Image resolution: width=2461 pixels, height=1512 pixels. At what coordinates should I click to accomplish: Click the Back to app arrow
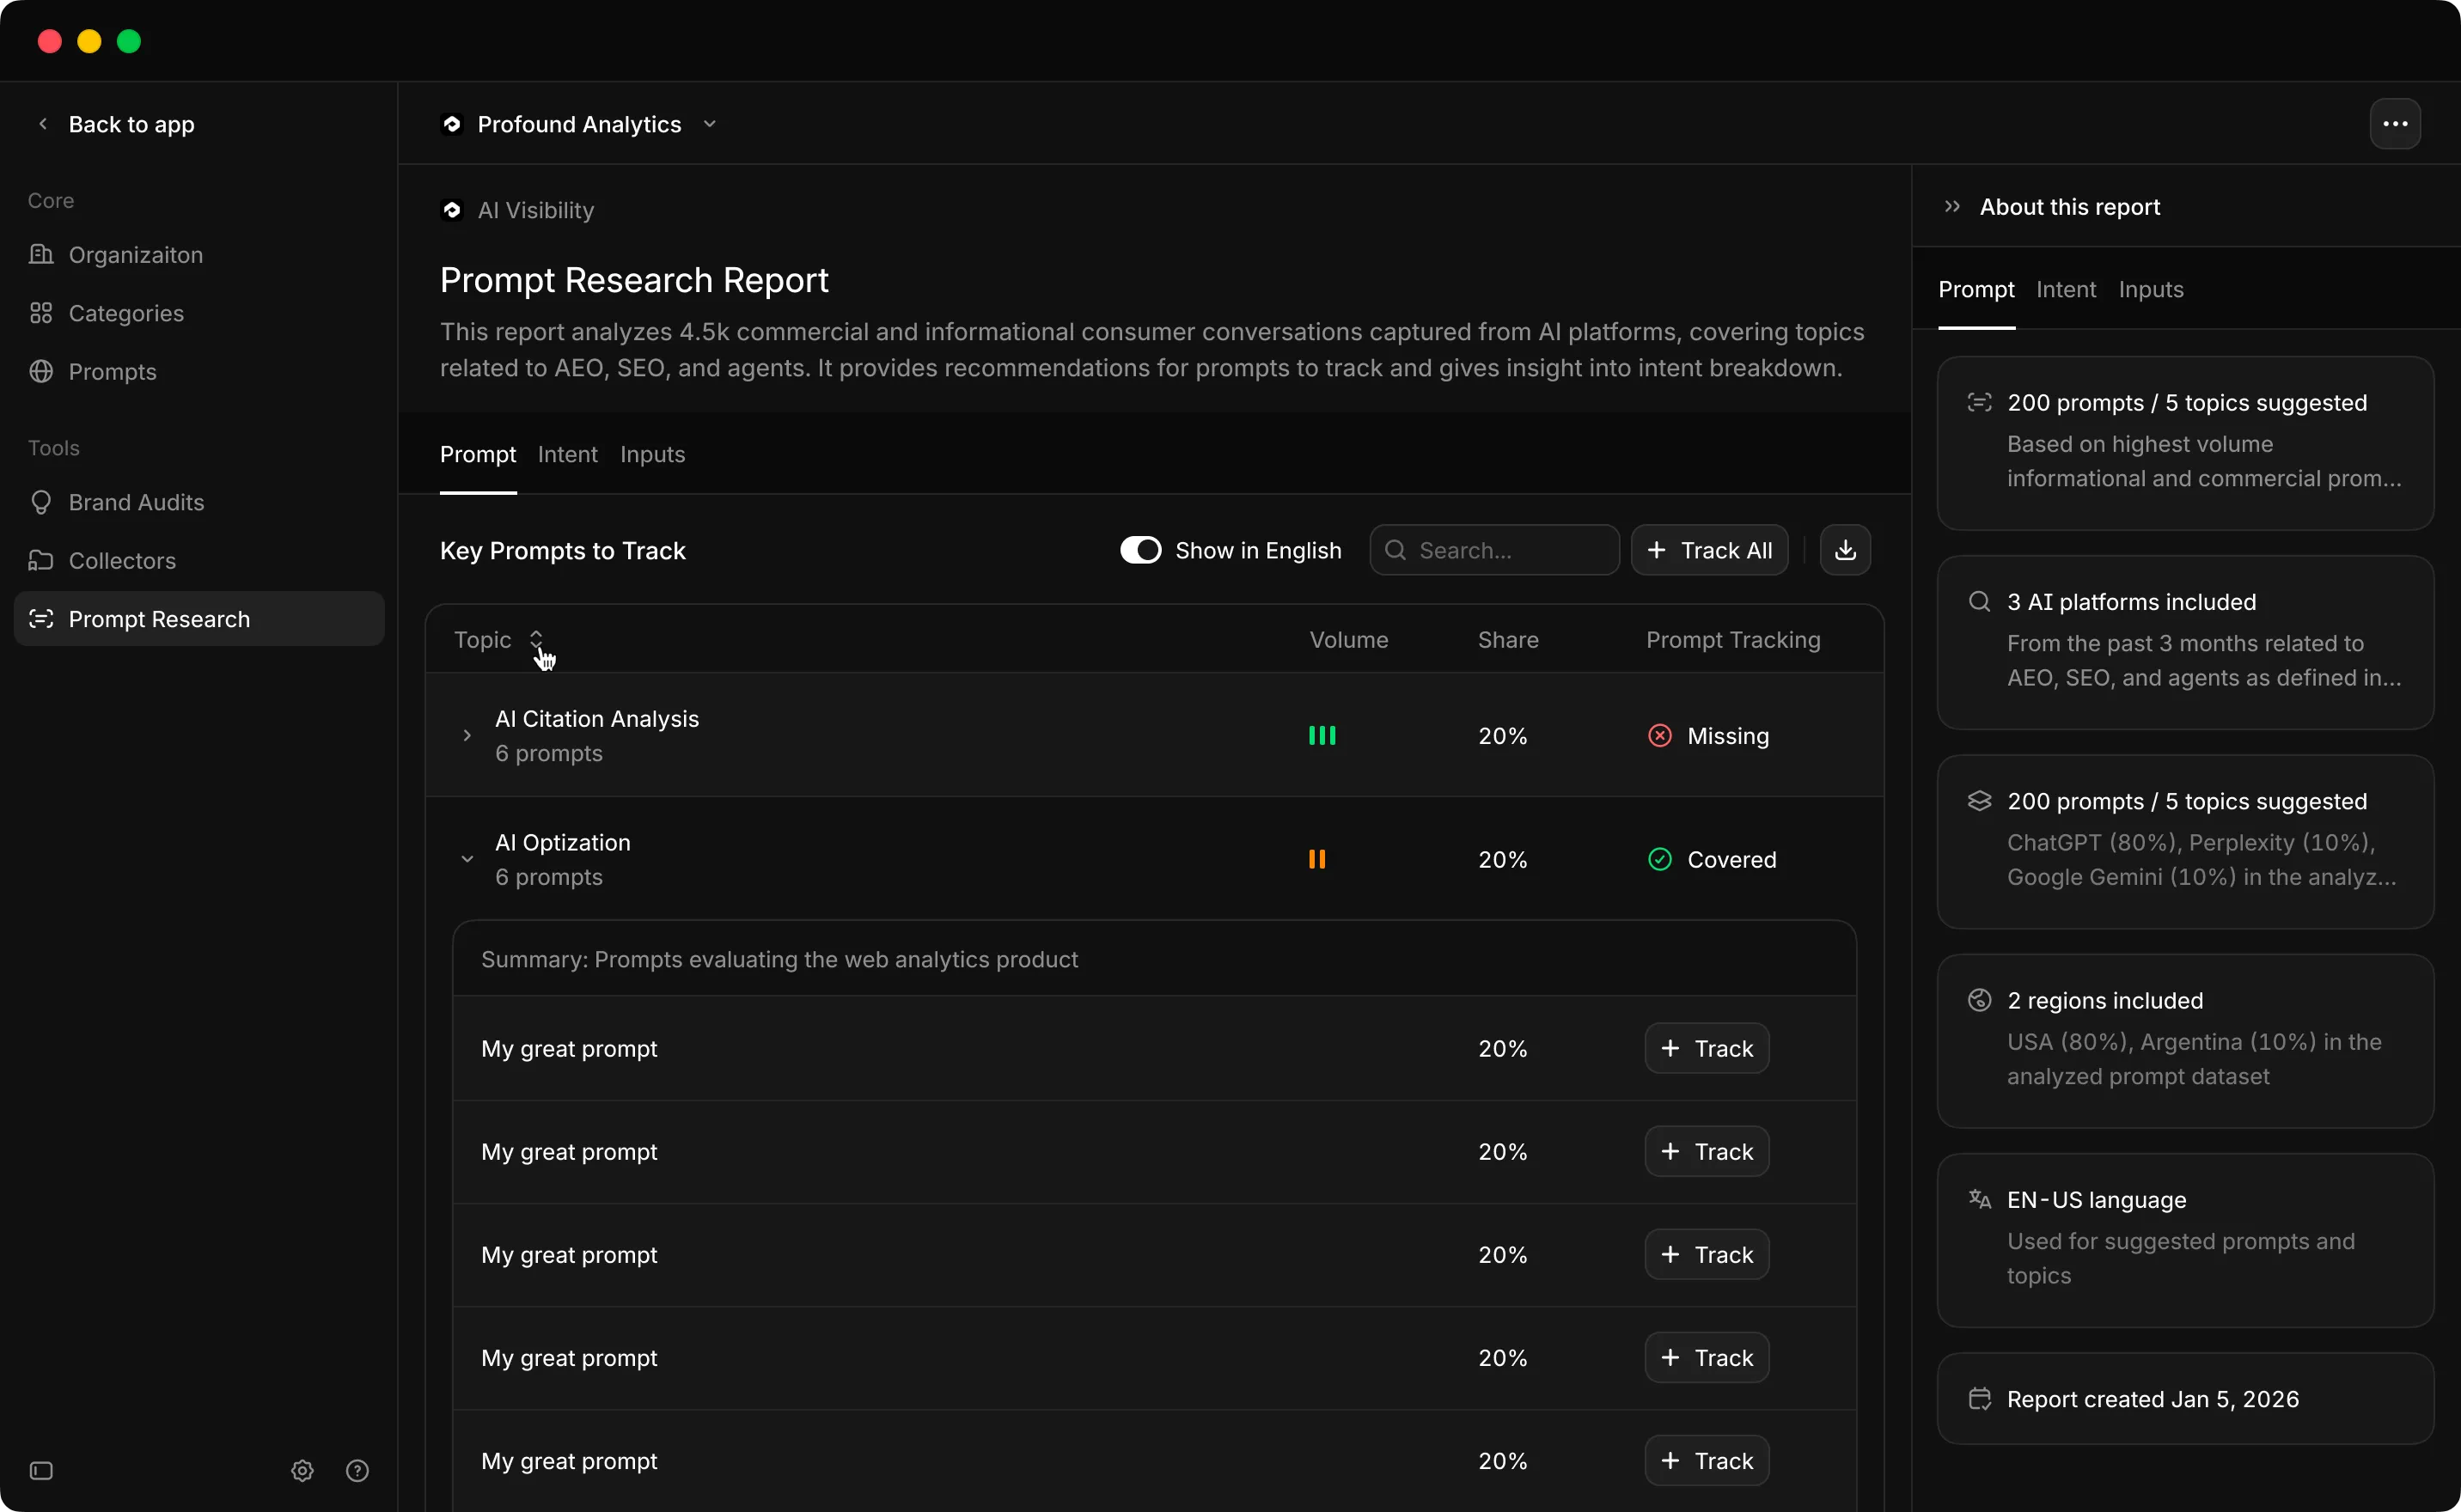pos(43,124)
